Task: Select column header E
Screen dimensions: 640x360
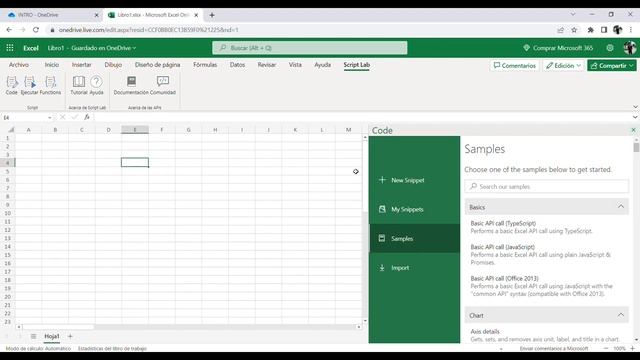Action: pyautogui.click(x=135, y=130)
